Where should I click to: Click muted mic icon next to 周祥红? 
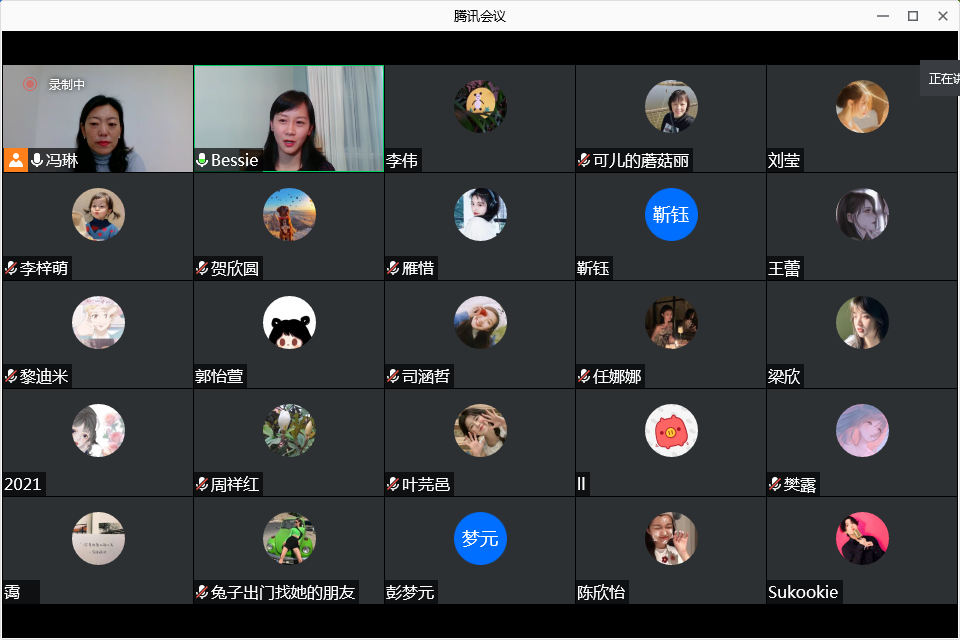(202, 485)
